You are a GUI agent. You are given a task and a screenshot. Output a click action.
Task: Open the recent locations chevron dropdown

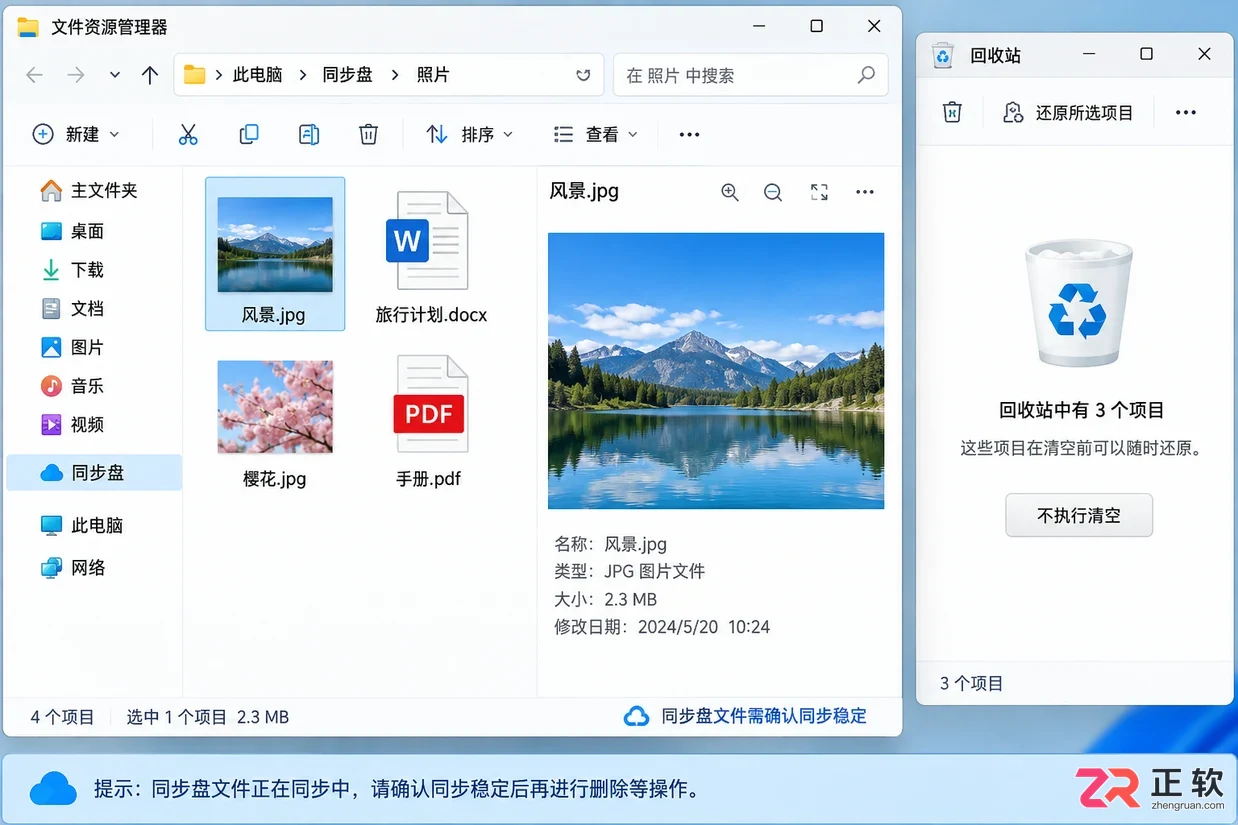pyautogui.click(x=115, y=75)
